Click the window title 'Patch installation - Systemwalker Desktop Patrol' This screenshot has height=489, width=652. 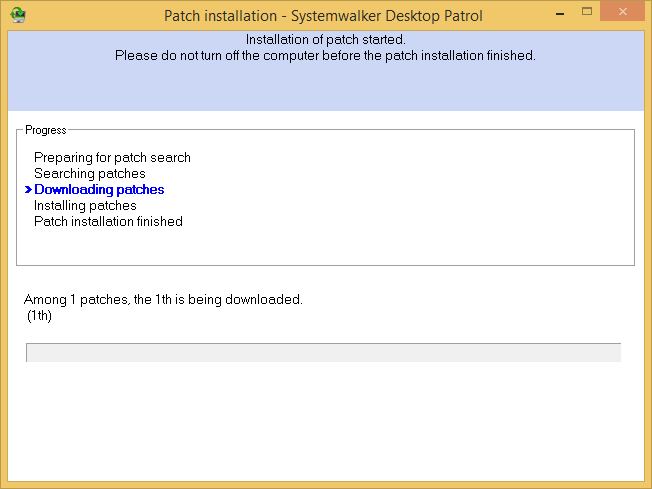tap(323, 16)
